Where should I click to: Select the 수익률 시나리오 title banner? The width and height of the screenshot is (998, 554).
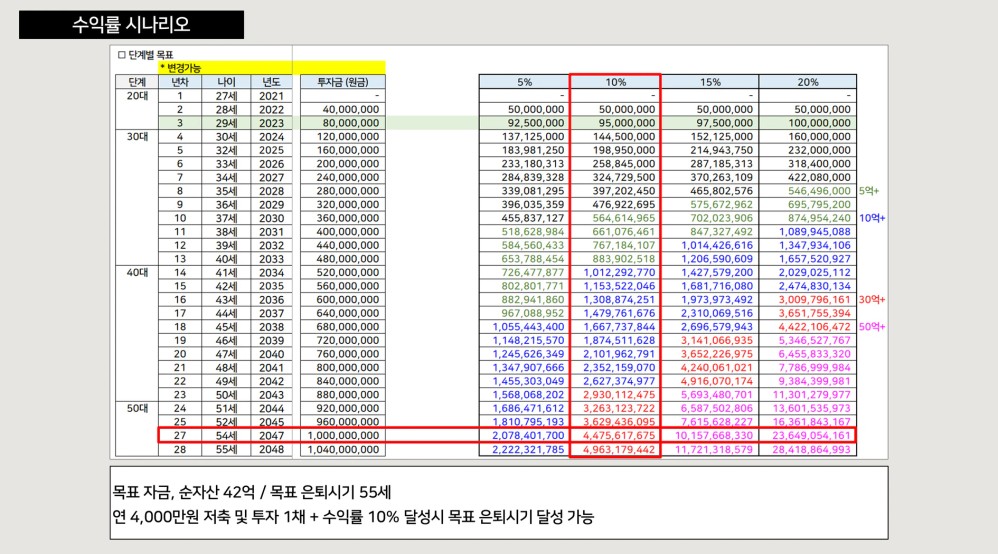click(131, 25)
